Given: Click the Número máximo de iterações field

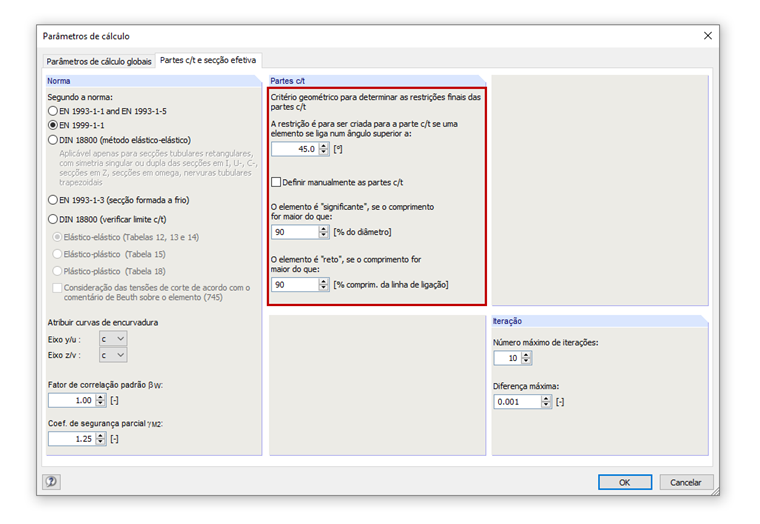Looking at the screenshot, I should tap(507, 358).
